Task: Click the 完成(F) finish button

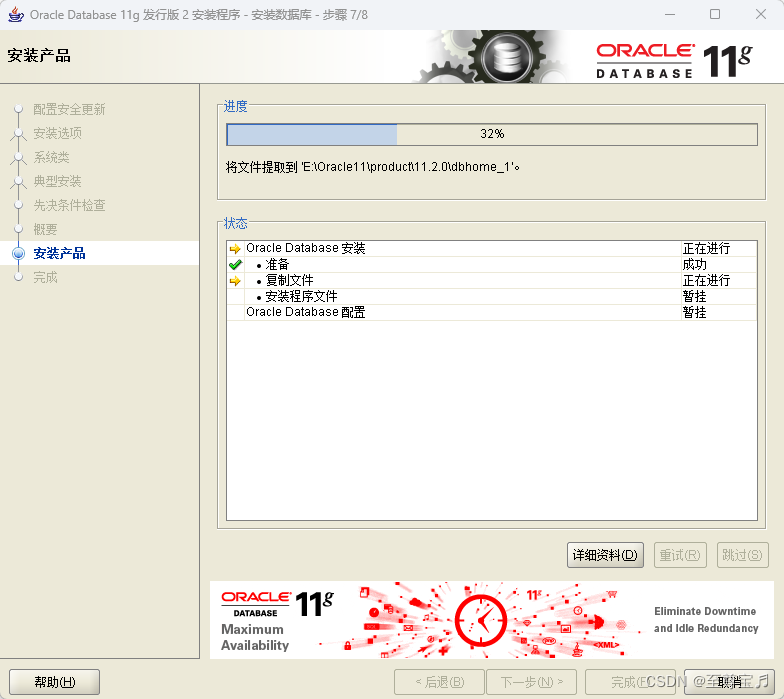Action: [630, 682]
